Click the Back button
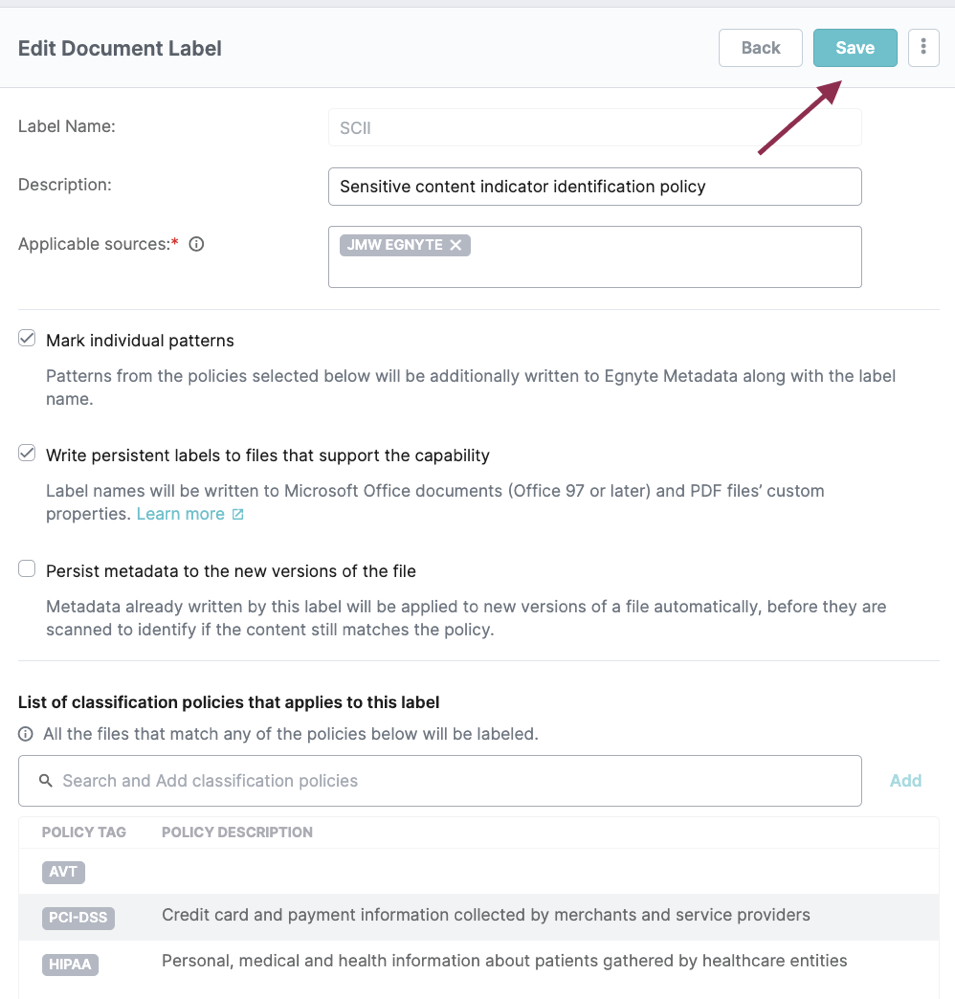The width and height of the screenshot is (955, 999). tap(760, 48)
